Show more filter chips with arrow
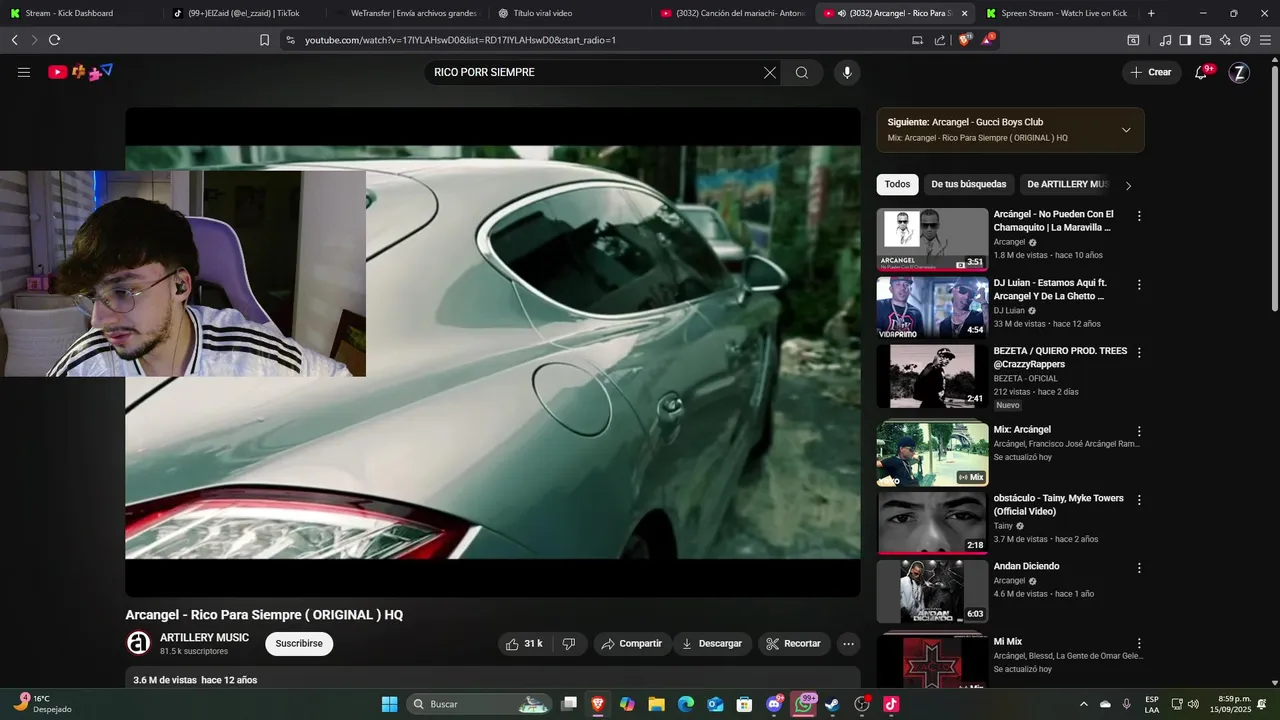 (1128, 186)
